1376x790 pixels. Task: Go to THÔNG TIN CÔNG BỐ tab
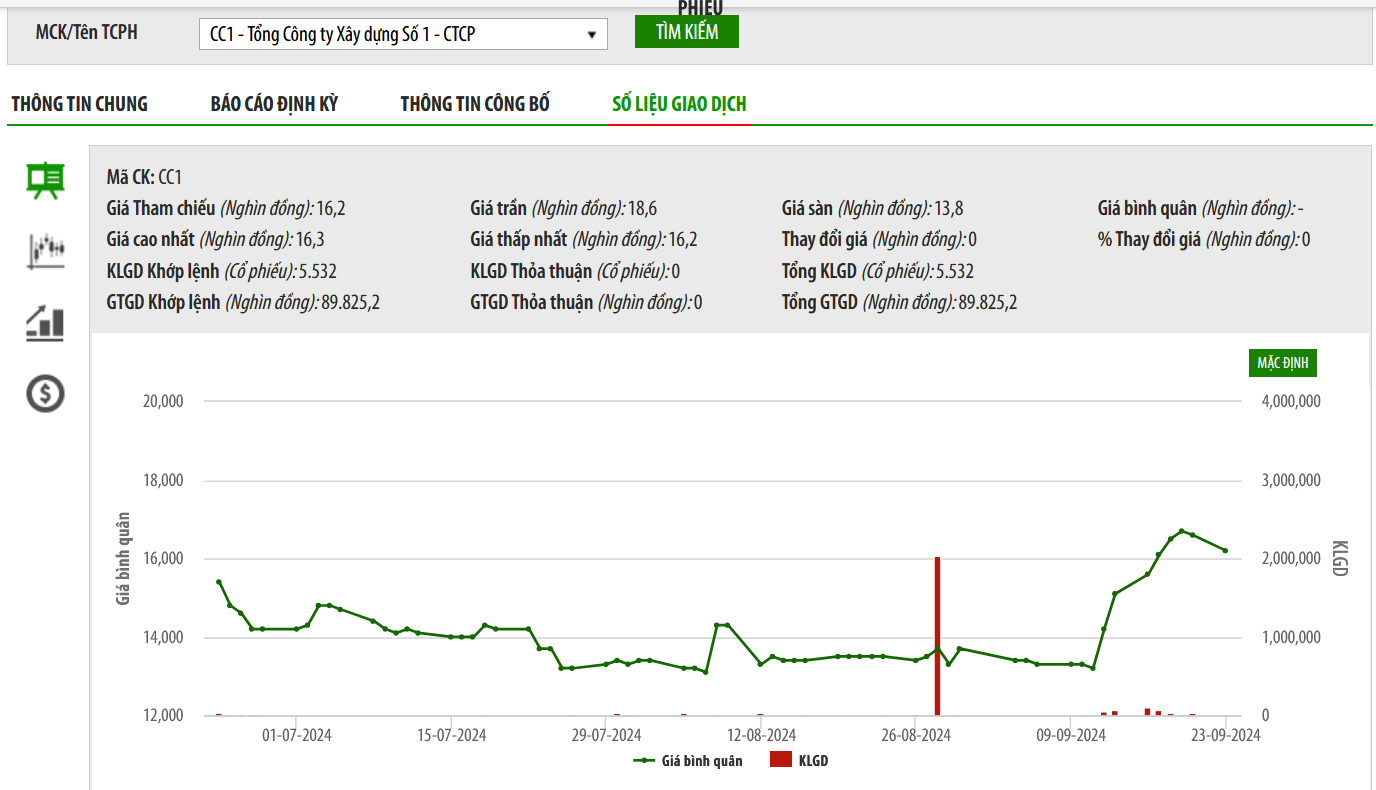click(475, 104)
